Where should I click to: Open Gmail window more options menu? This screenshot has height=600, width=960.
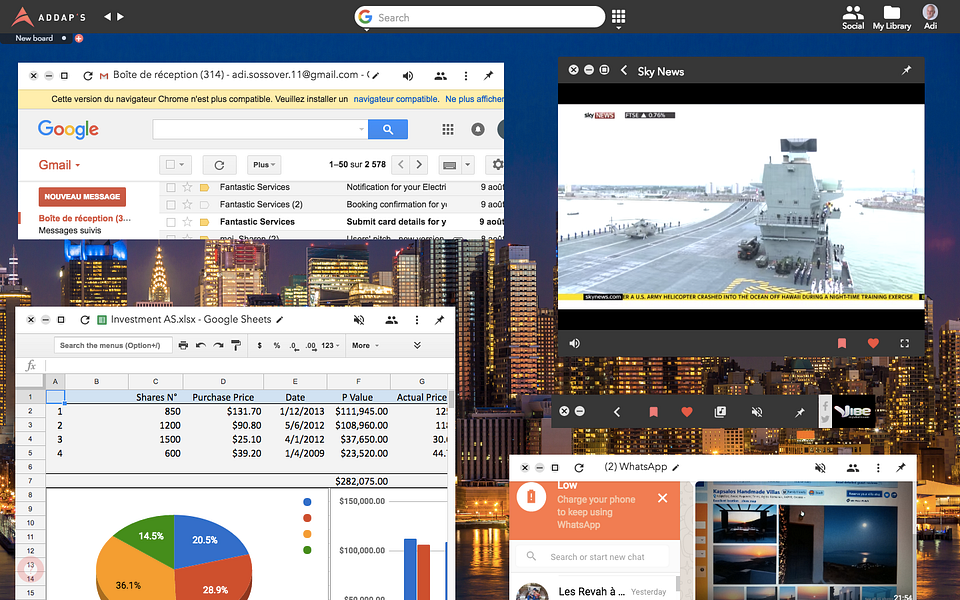466,76
